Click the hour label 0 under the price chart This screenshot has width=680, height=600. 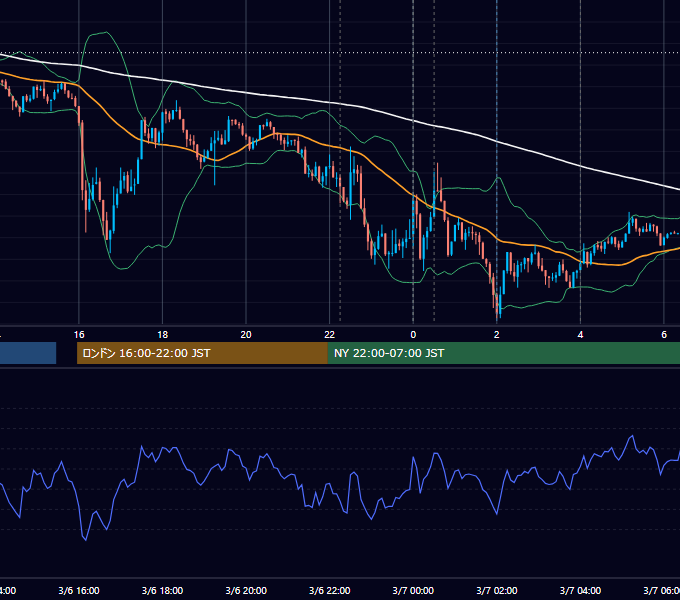[x=413, y=335]
